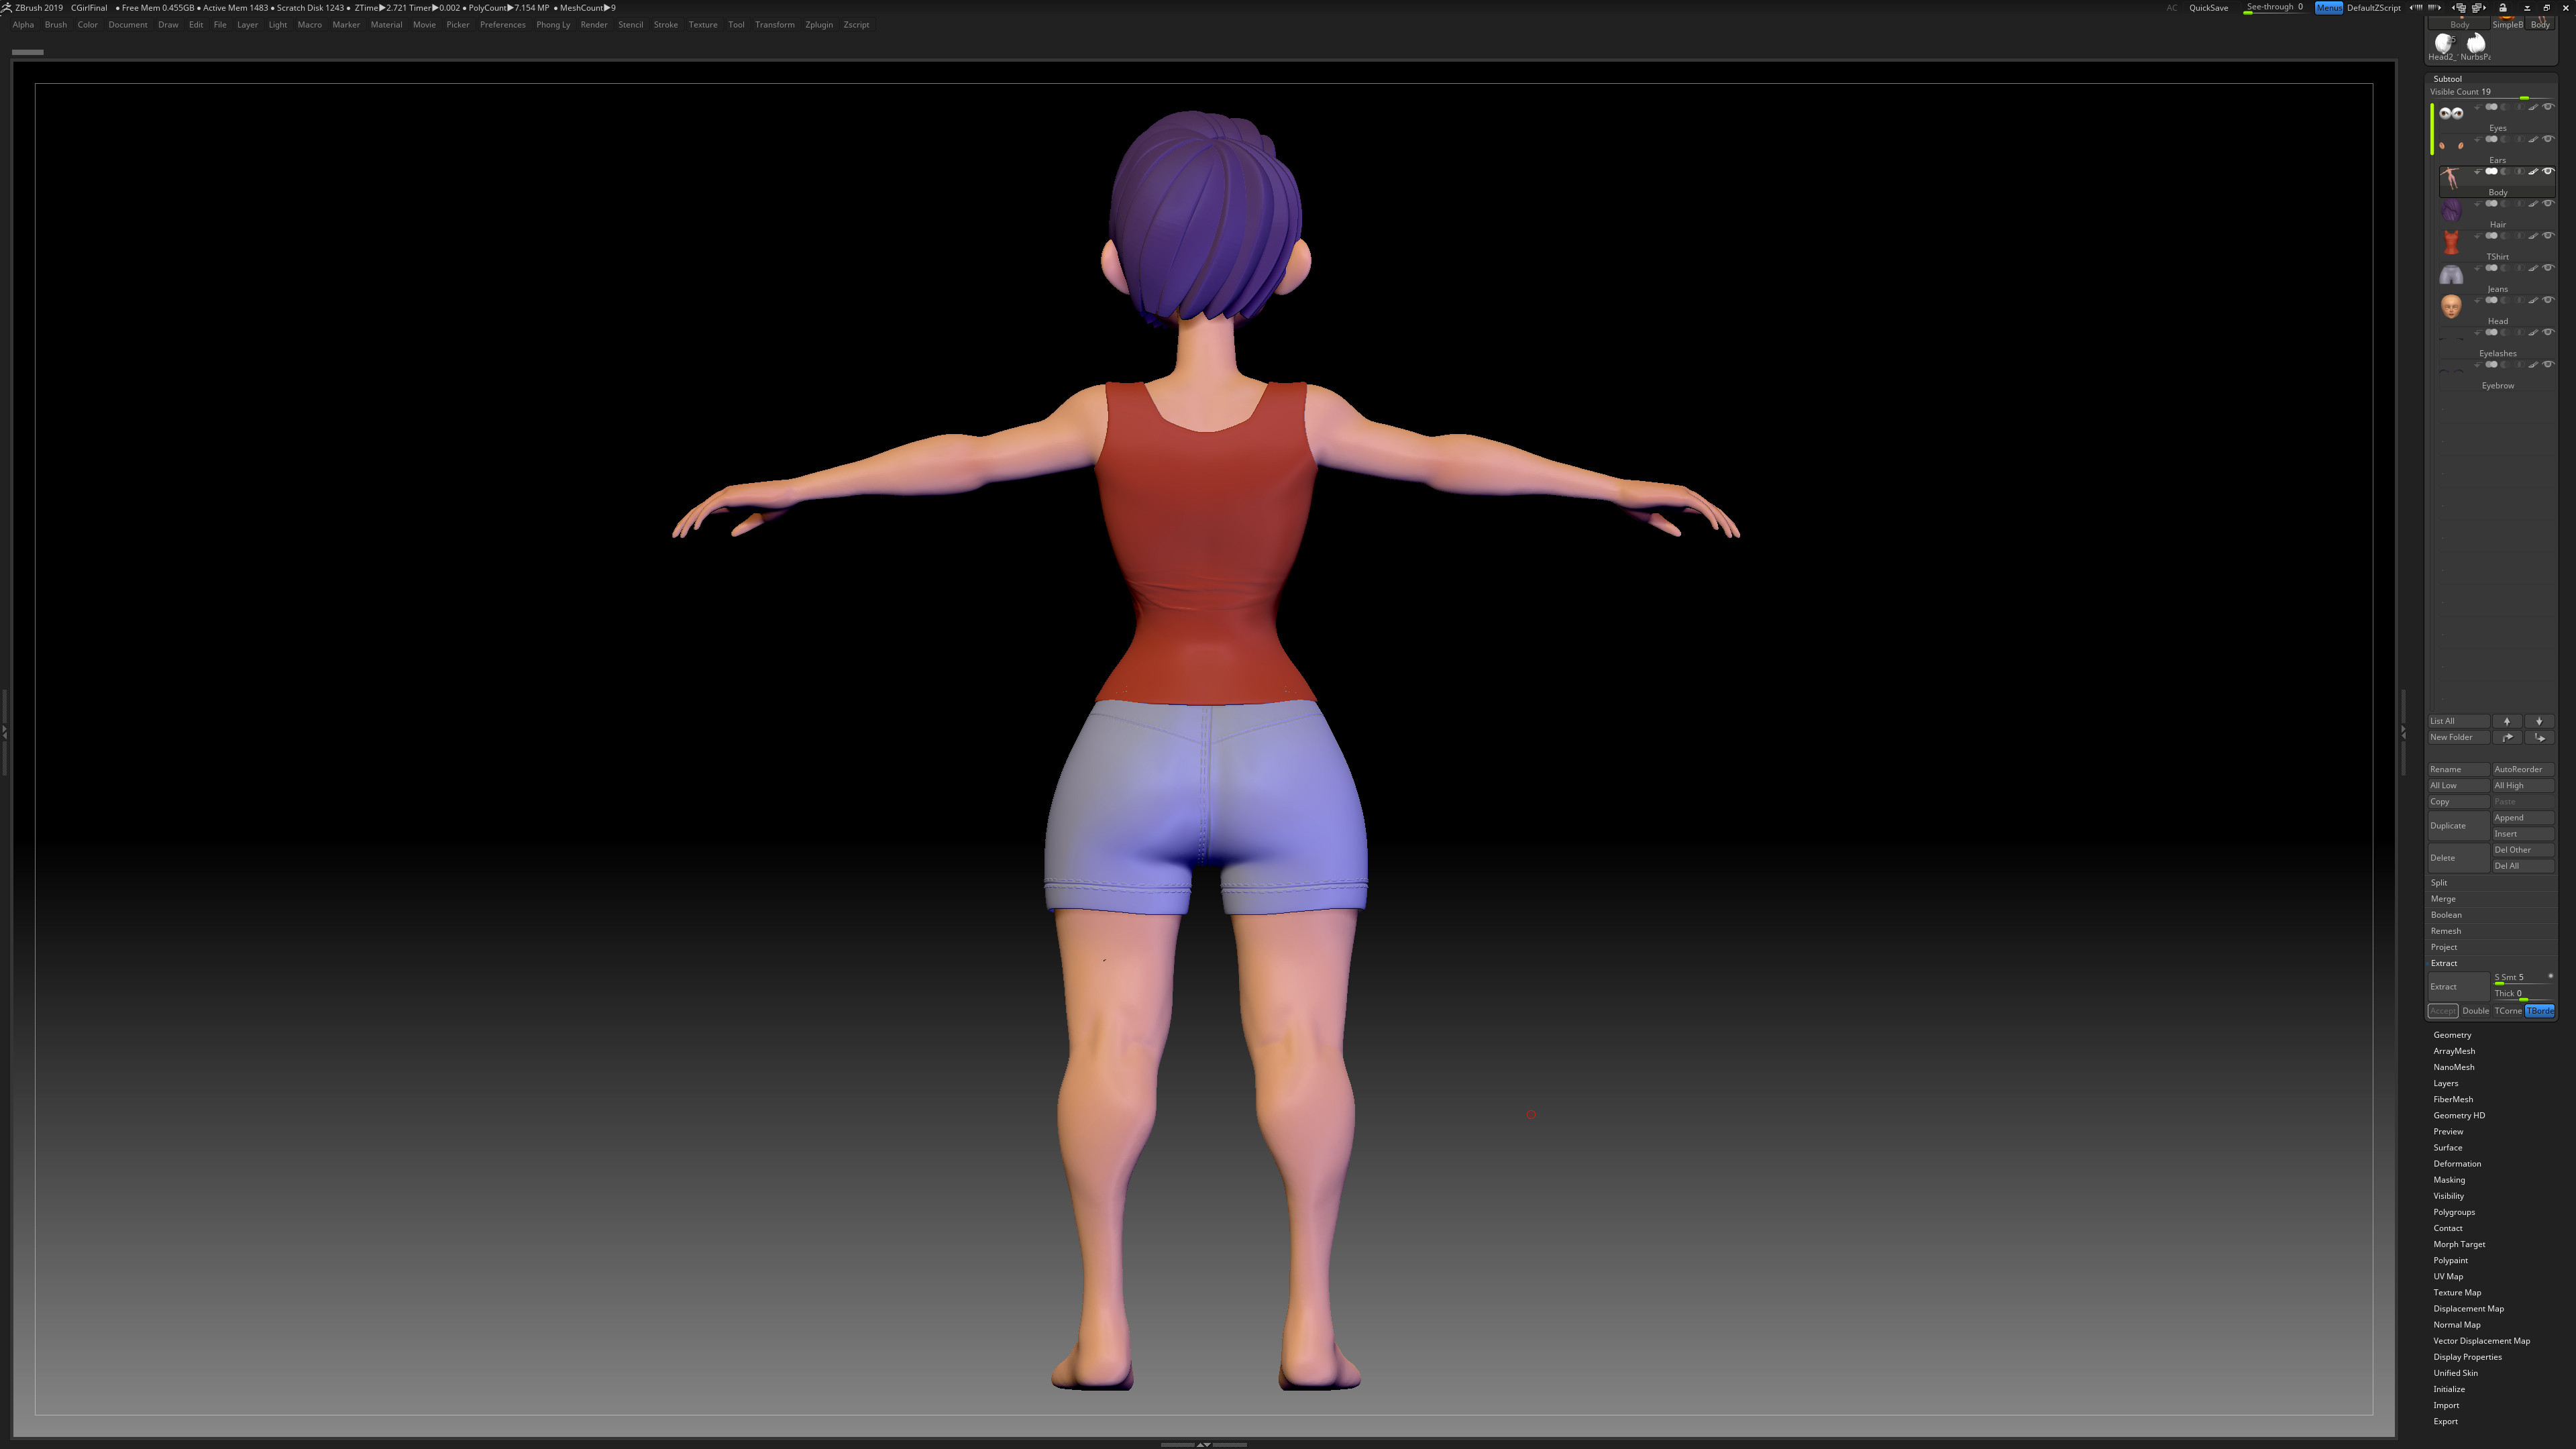Image resolution: width=2576 pixels, height=1449 pixels.
Task: Click the Eyes subtool paintbrush icon
Action: [x=2533, y=107]
